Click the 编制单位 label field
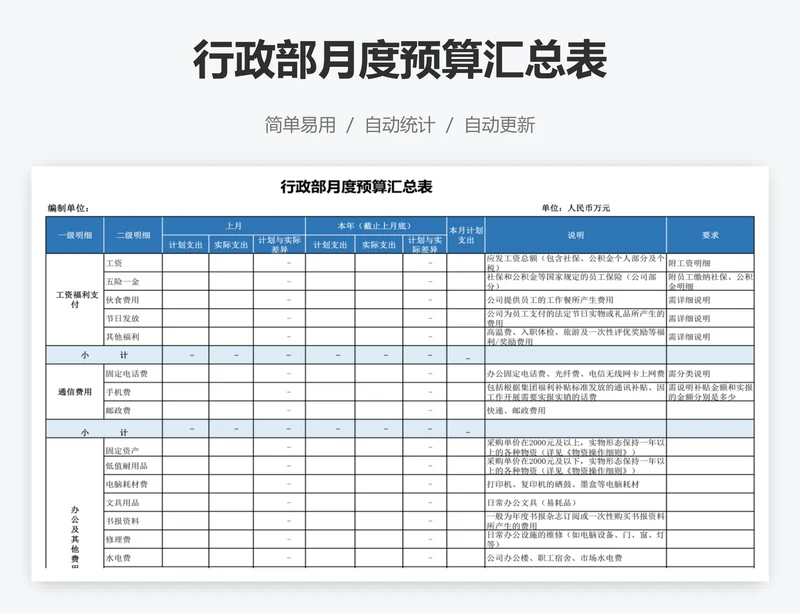This screenshot has width=800, height=613. (68, 208)
